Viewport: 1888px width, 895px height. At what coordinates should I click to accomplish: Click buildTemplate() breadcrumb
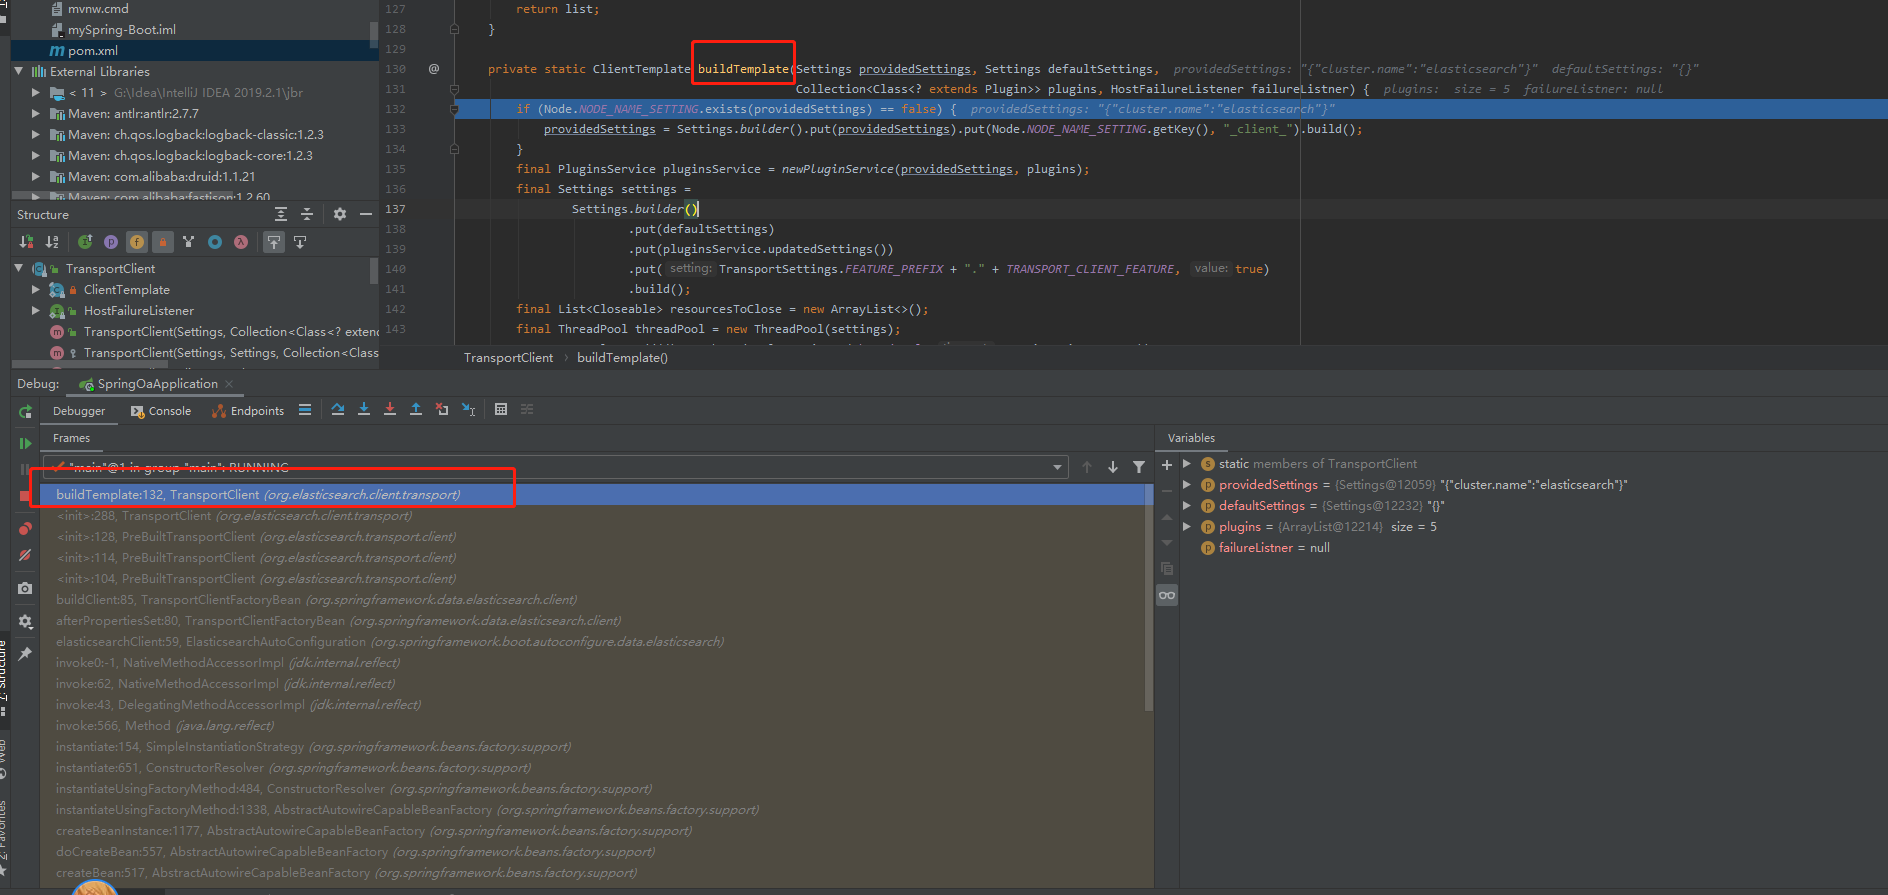pos(622,358)
